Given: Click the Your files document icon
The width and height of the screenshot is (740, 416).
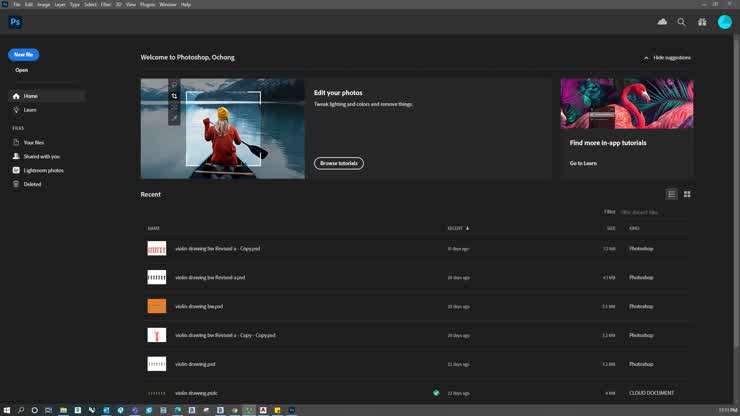Looking at the screenshot, I should tap(16, 142).
